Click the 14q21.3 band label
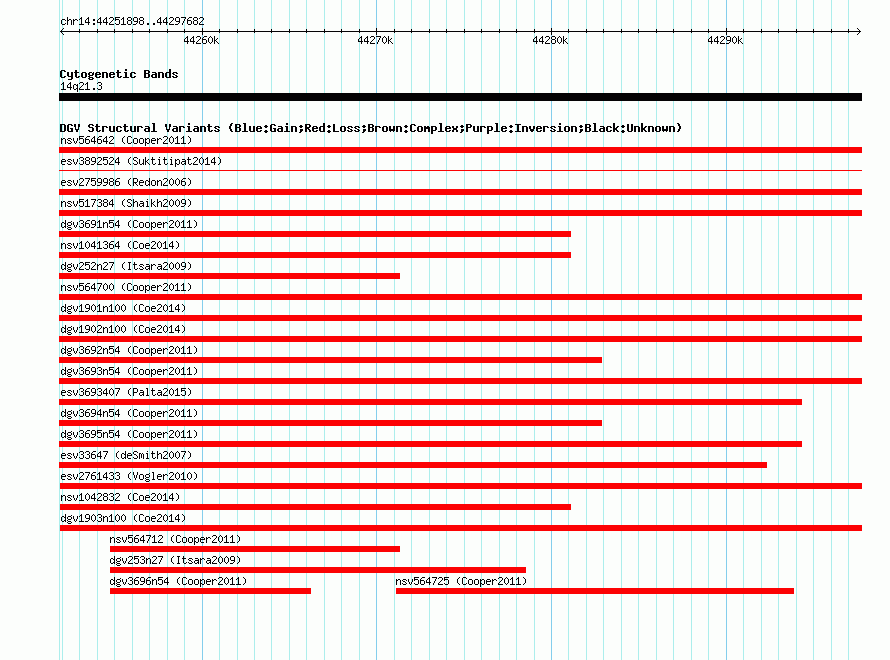This screenshot has height=660, width=890. pos(81,86)
